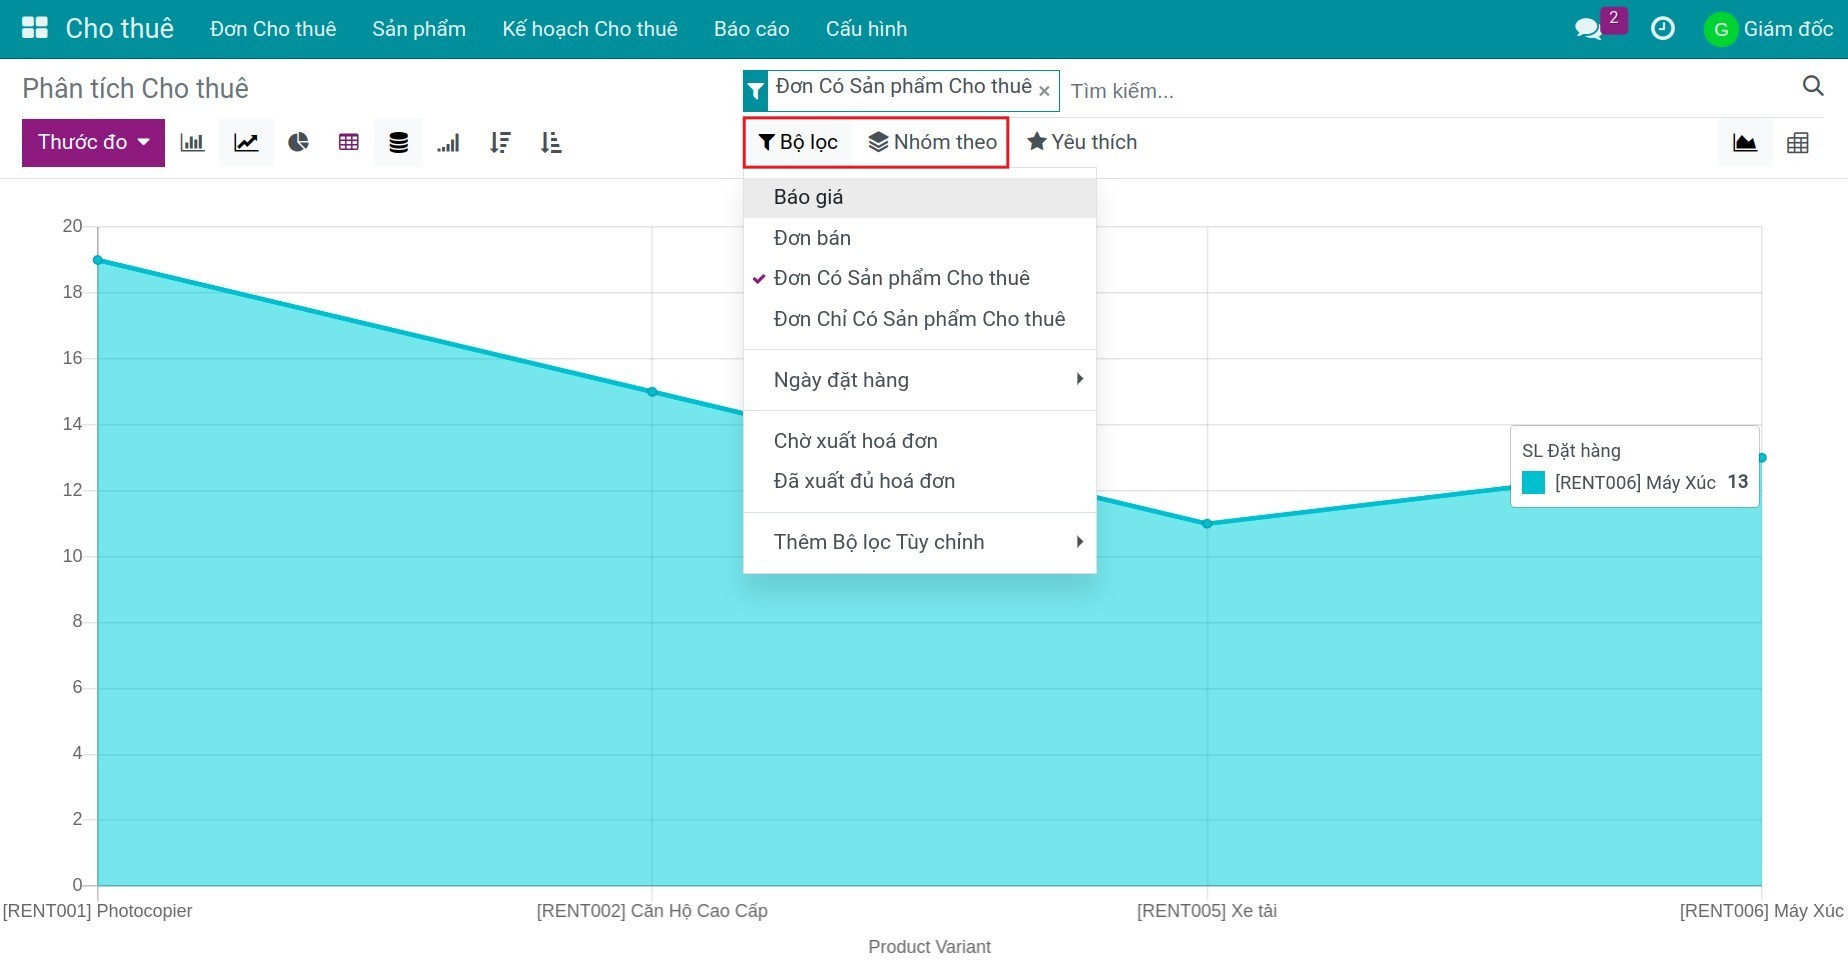Click the search input 'Tìm kiếm...'

point(1430,91)
